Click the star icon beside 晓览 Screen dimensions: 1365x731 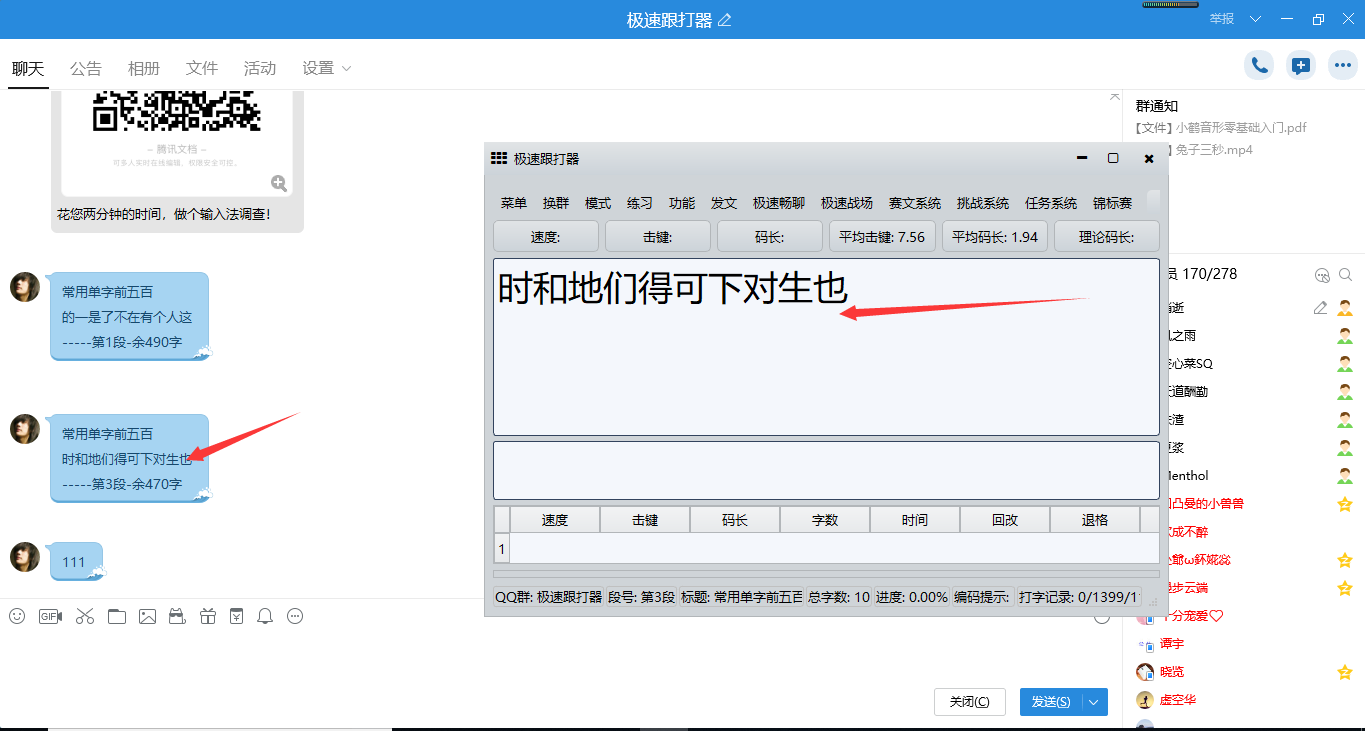tap(1345, 672)
